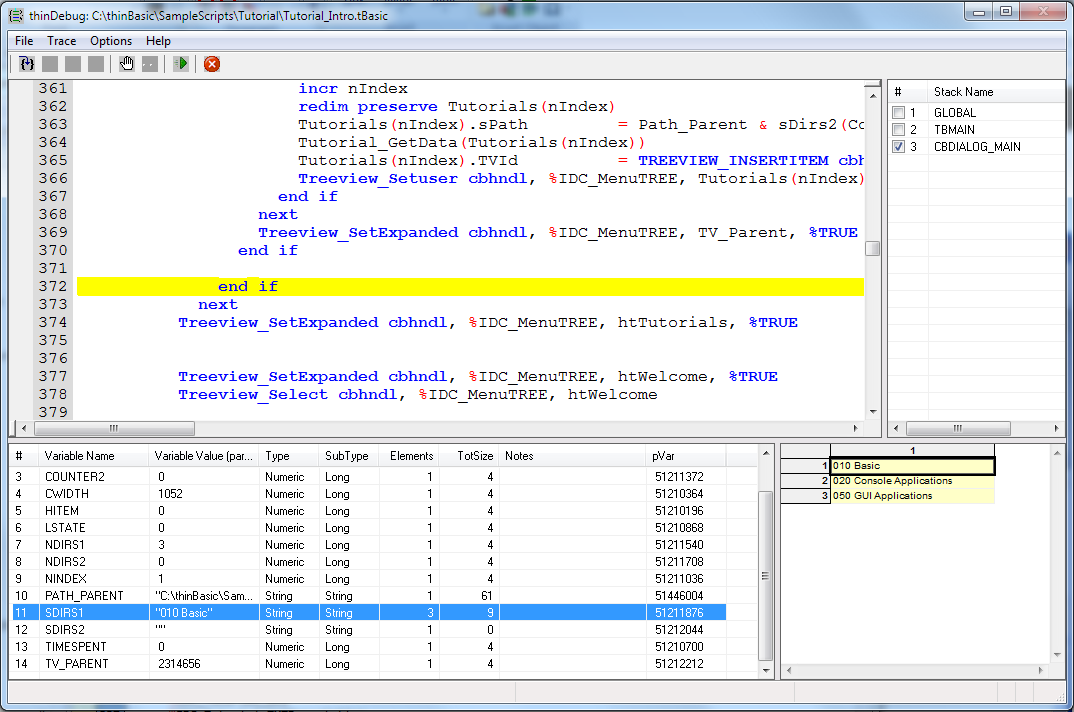
Task: Check the TBMAIN stack checkbox
Action: point(898,130)
